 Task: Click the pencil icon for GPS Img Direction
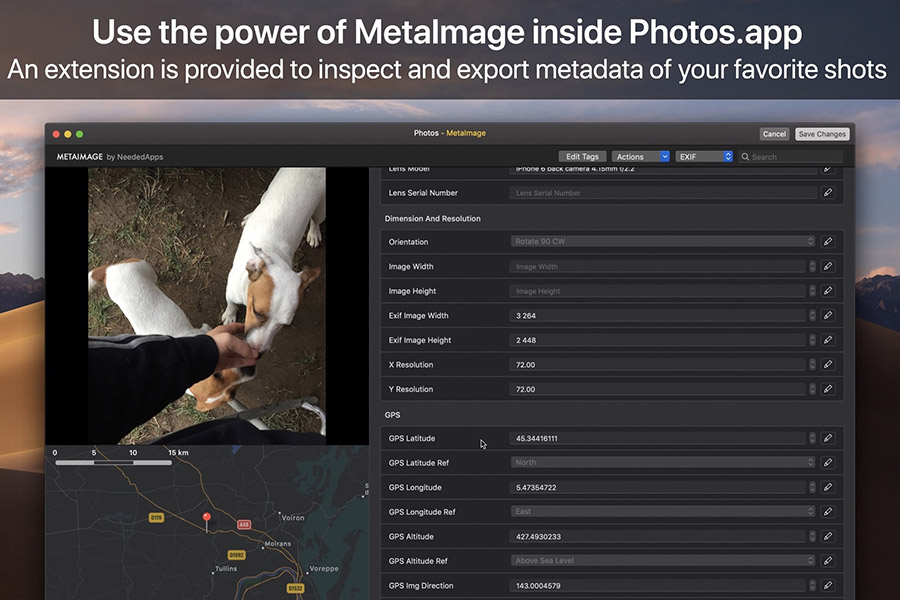click(828, 585)
